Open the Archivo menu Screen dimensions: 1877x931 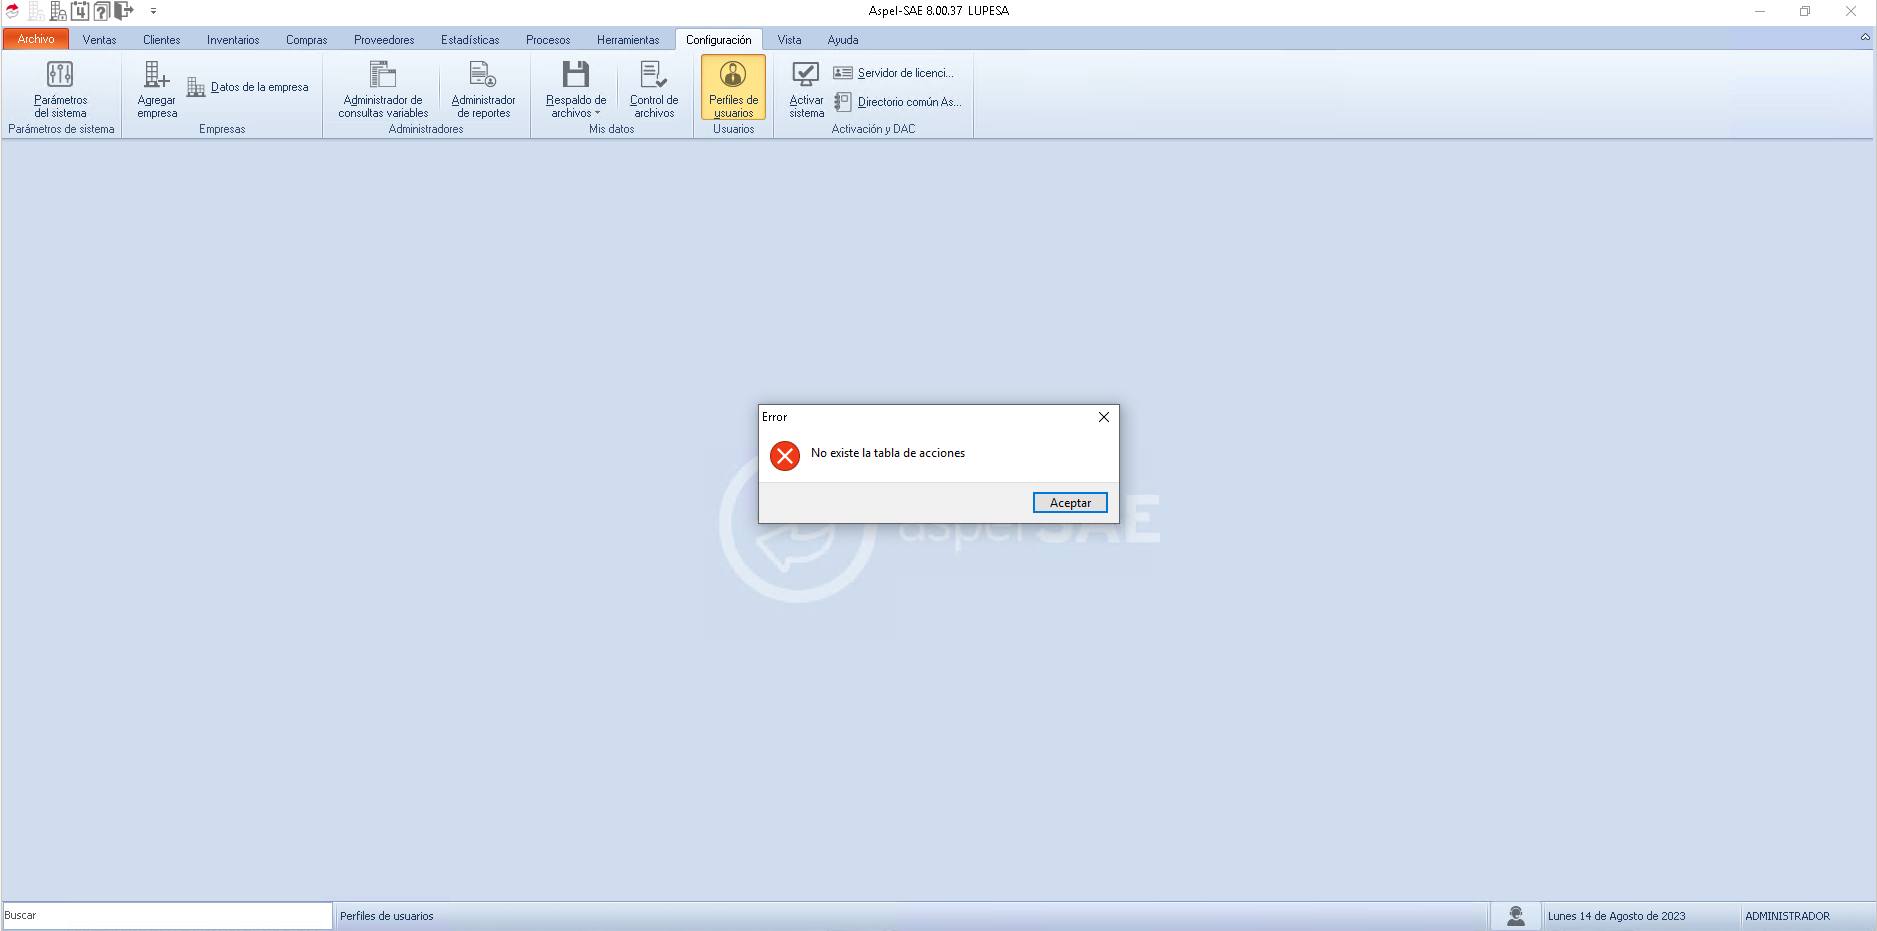[x=36, y=39]
